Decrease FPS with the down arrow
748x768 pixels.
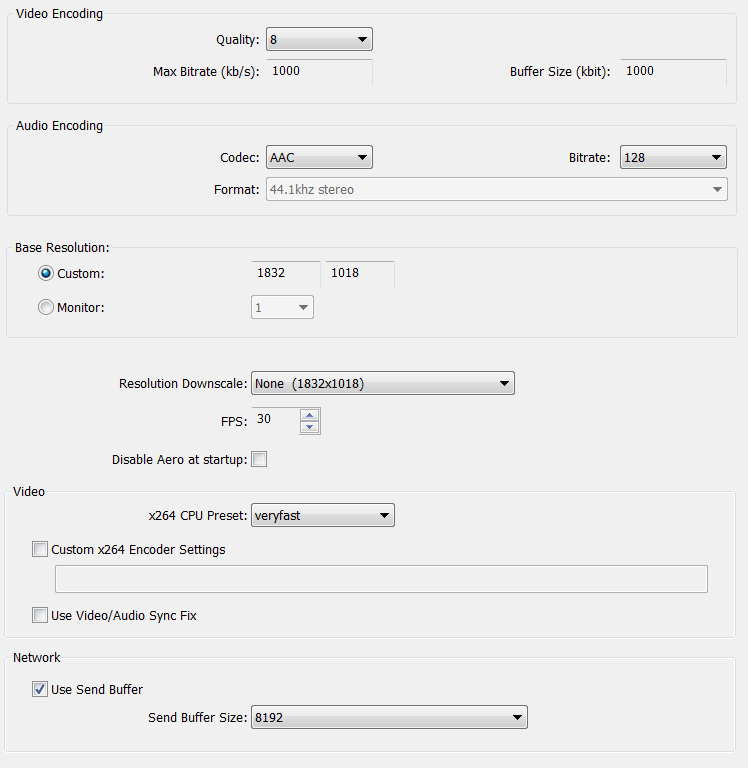[310, 427]
